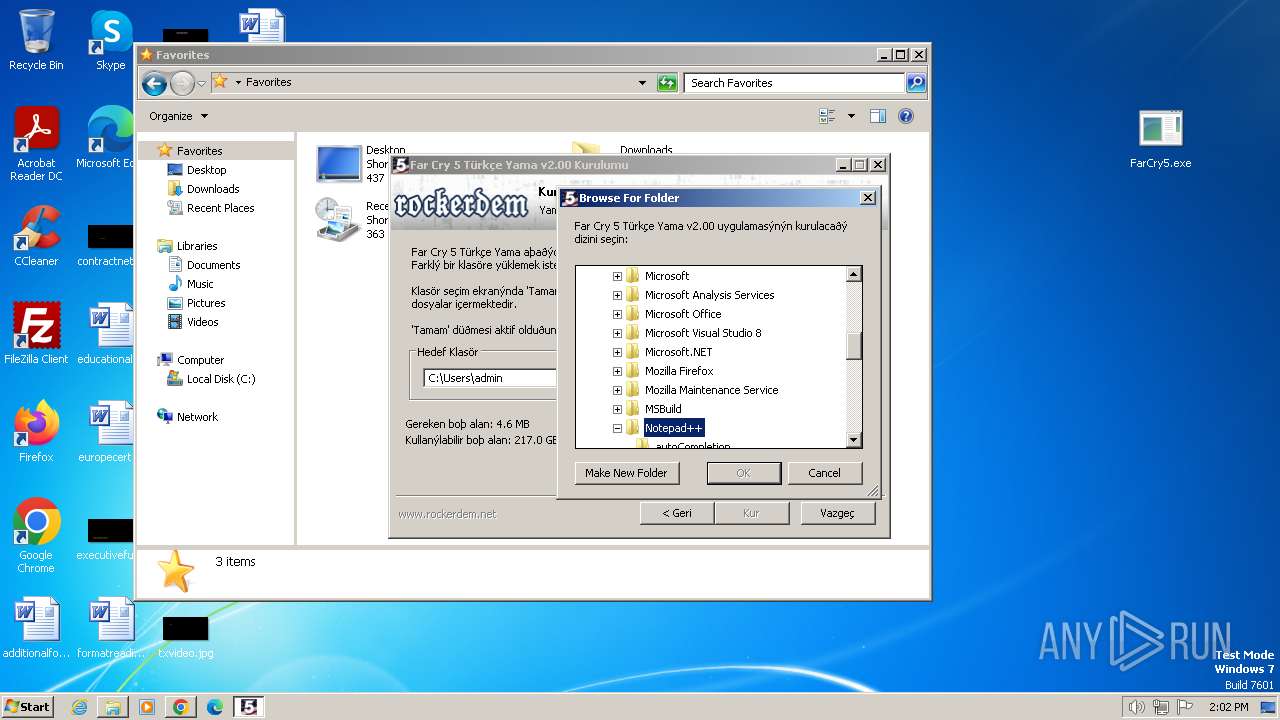The height and width of the screenshot is (720, 1280).
Task: Open the view options dropdown arrow
Action: [851, 116]
